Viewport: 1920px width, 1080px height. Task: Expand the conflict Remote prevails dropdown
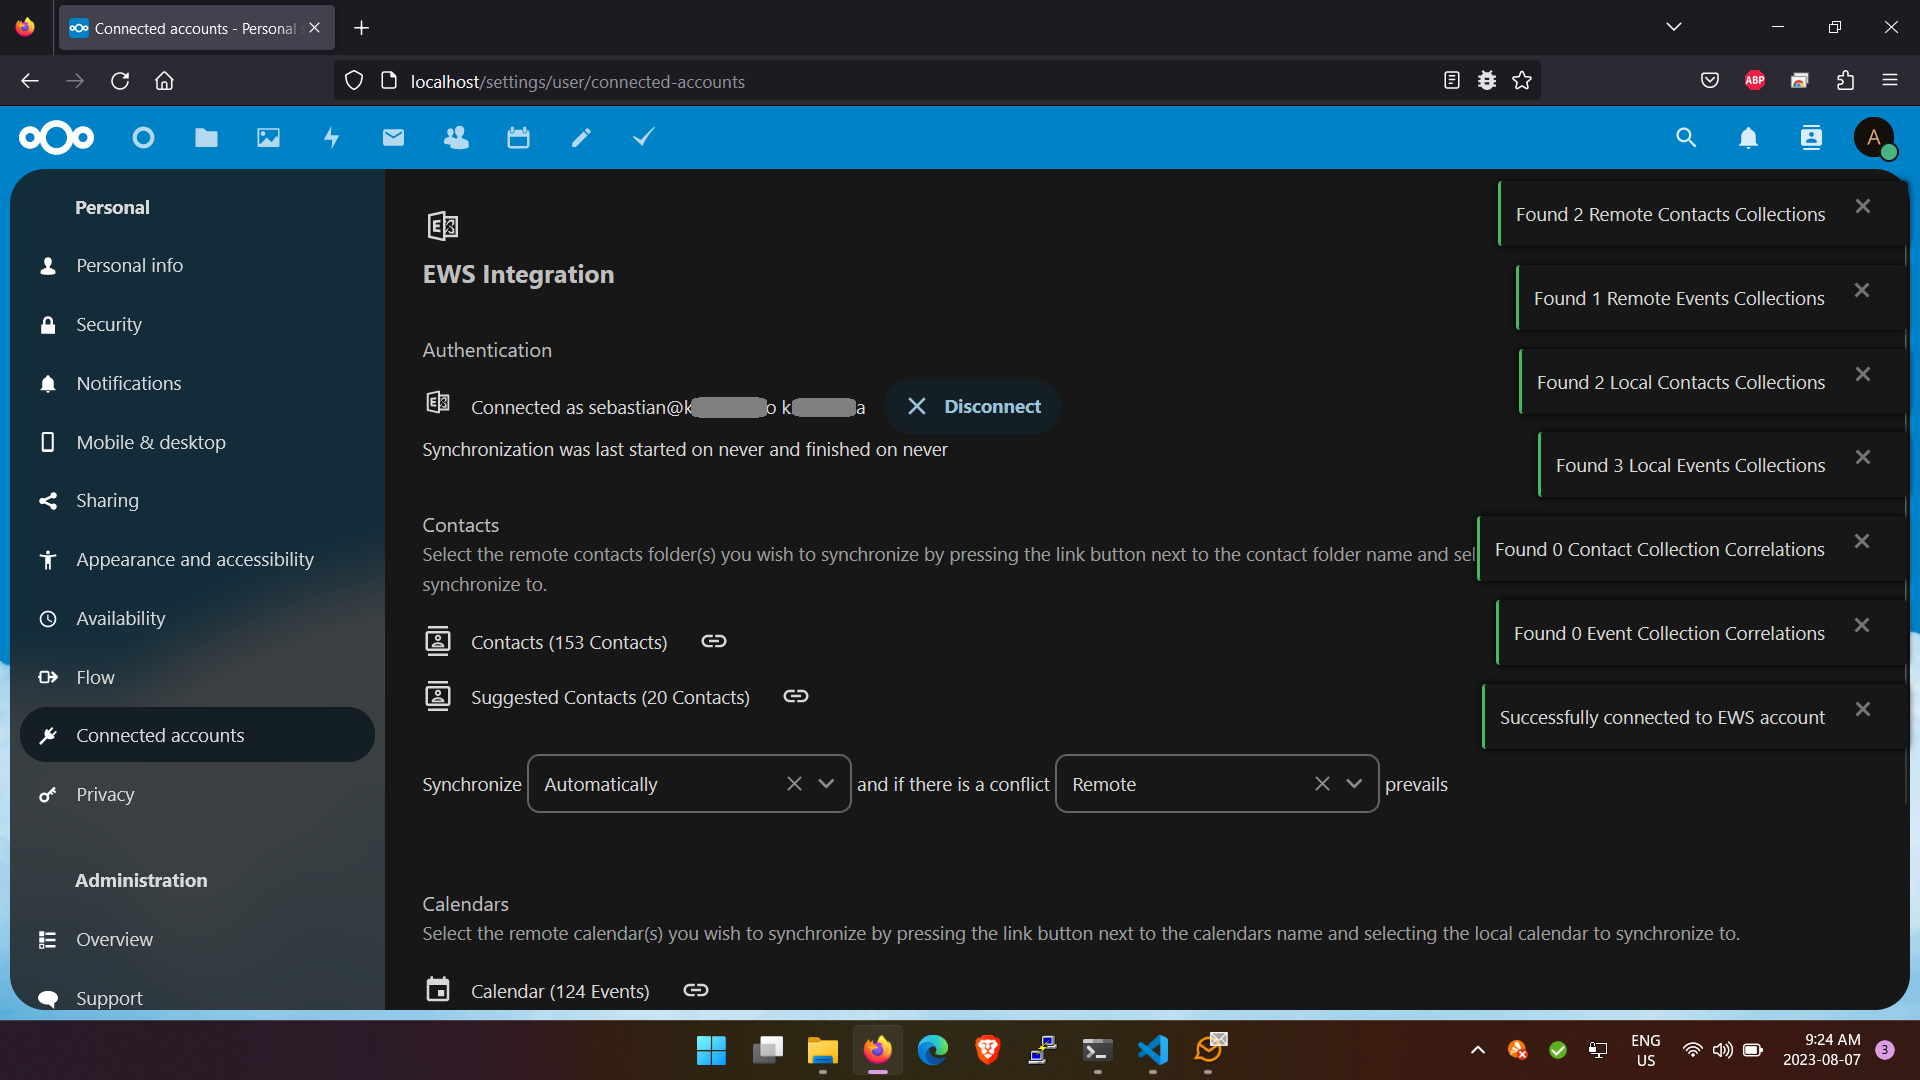(x=1354, y=784)
